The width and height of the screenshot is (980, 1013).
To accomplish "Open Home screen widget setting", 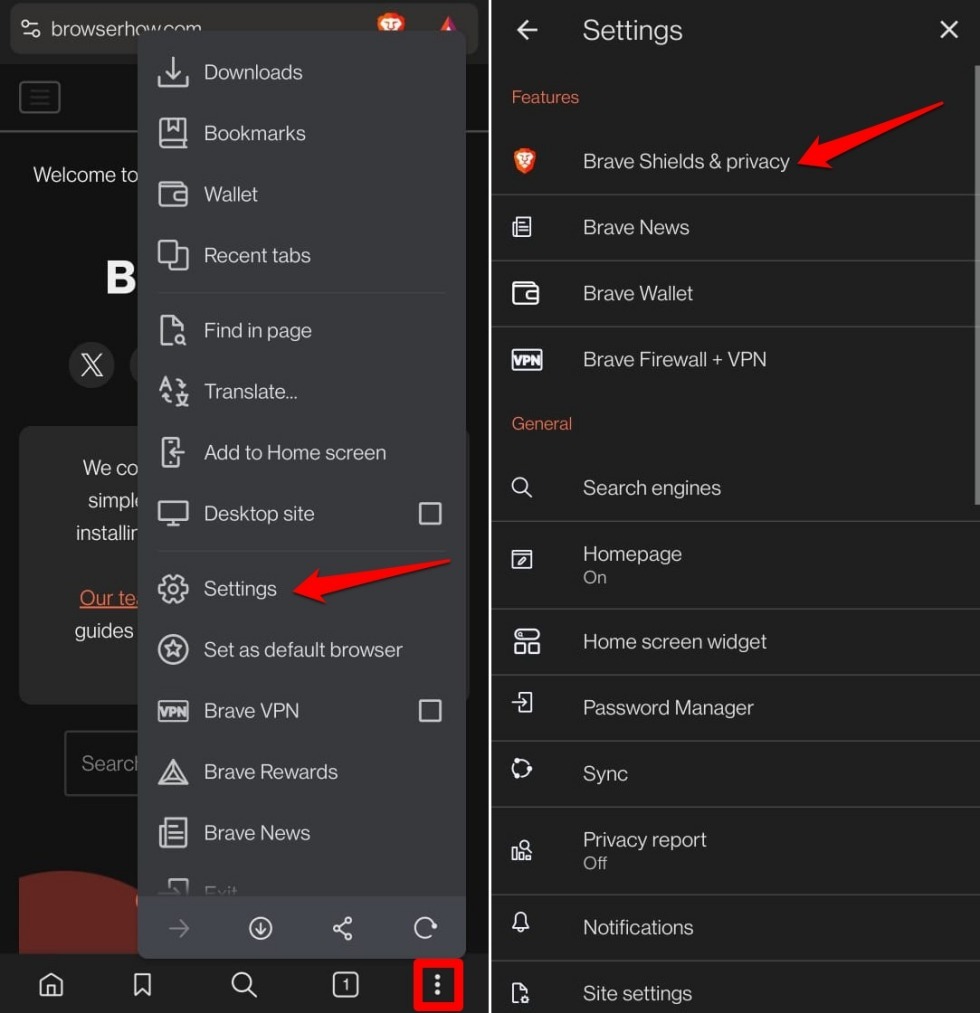I will coord(735,642).
